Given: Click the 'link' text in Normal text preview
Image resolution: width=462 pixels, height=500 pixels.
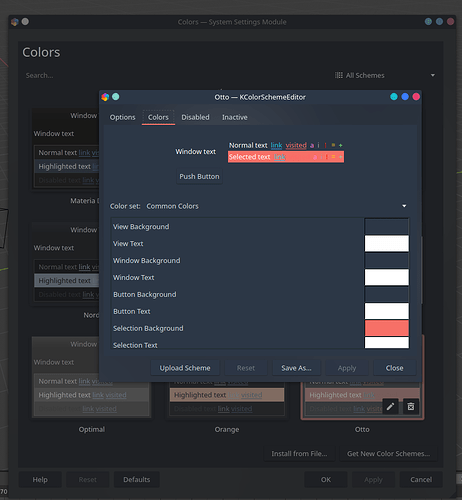Looking at the screenshot, I should point(276,145).
